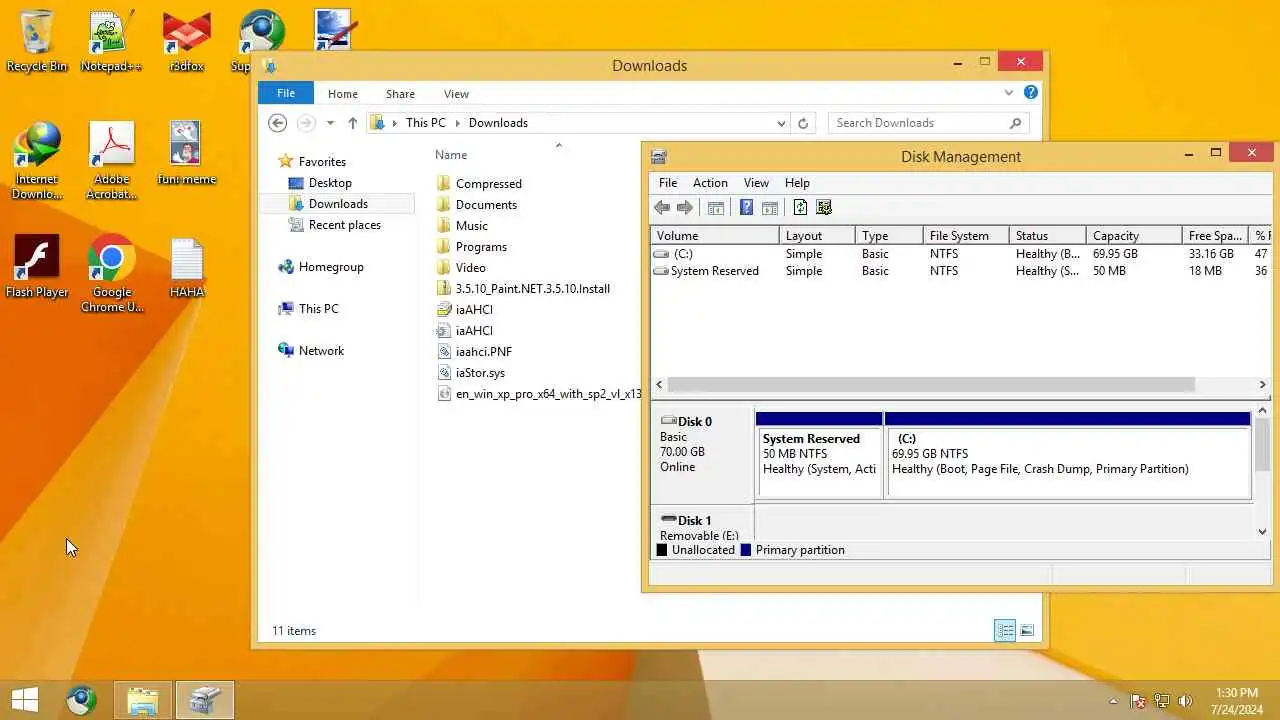
Task: Select Internet Download Manager desktop icon
Action: point(37,160)
